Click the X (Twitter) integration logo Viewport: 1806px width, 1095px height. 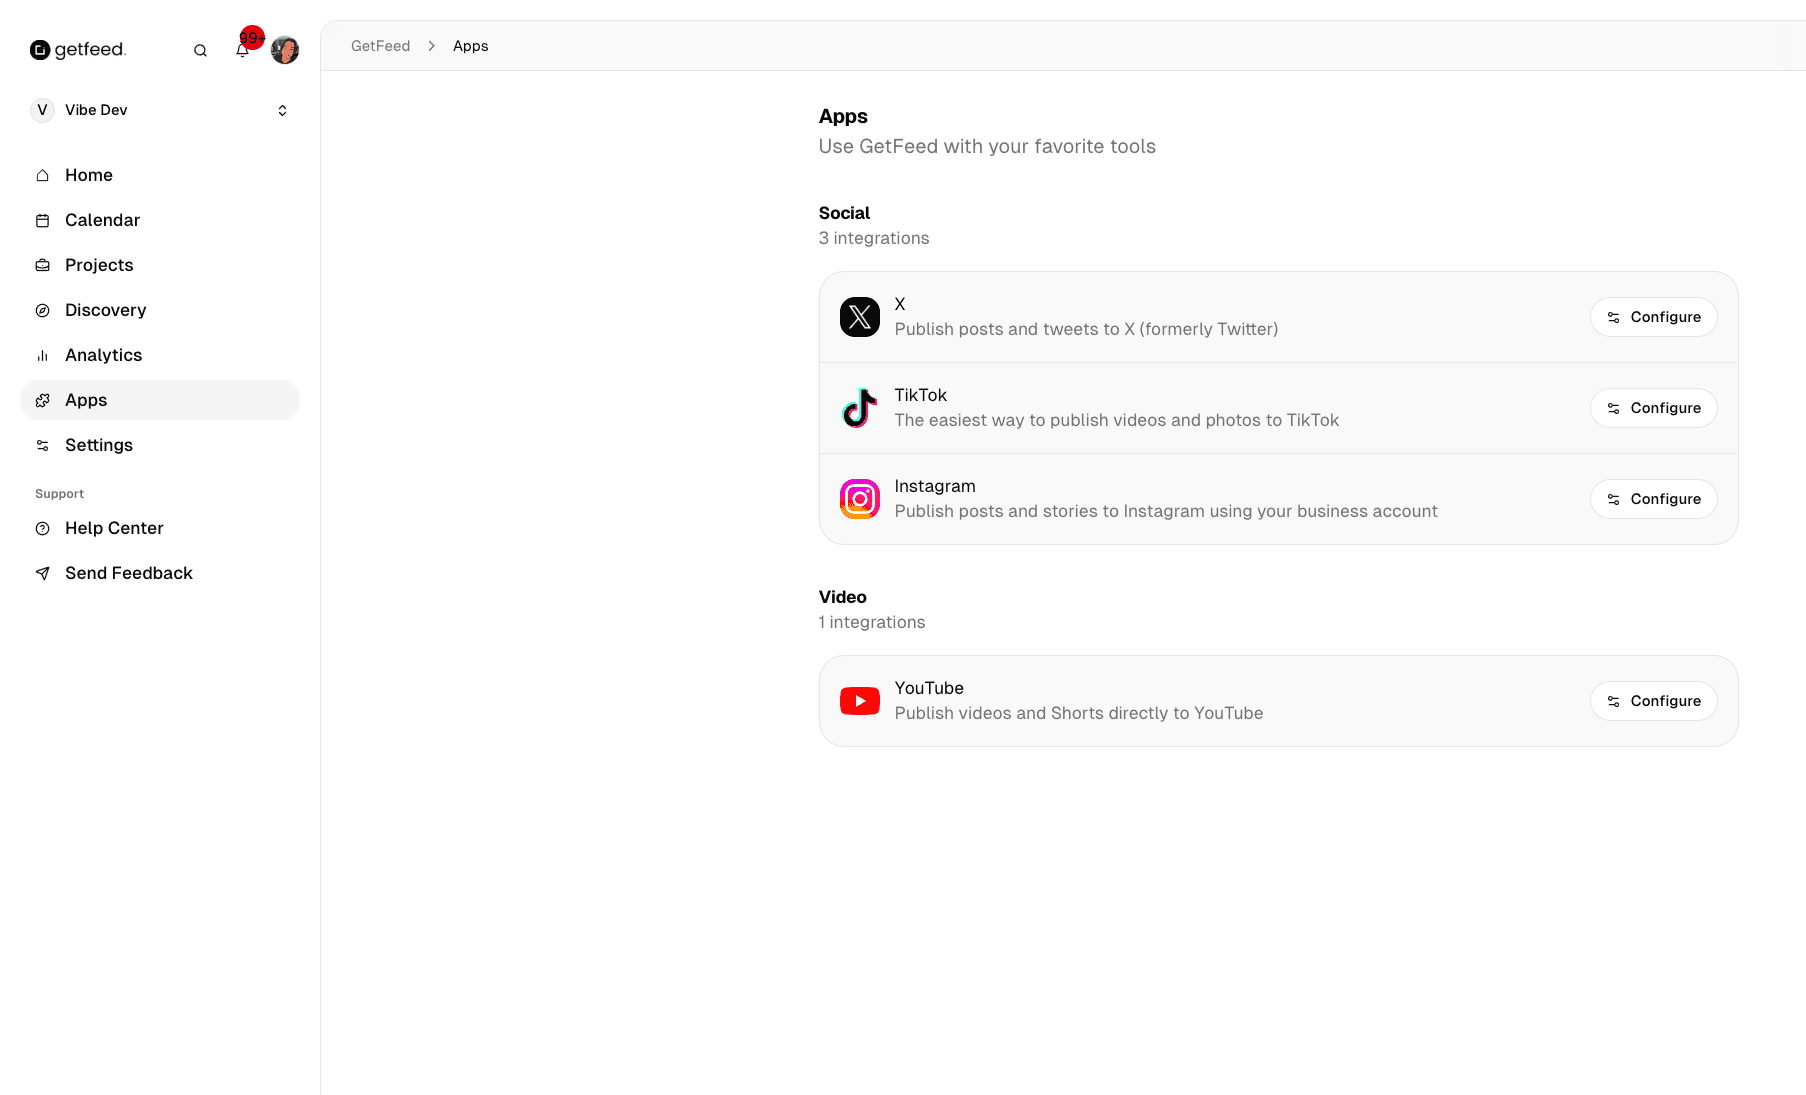(859, 317)
